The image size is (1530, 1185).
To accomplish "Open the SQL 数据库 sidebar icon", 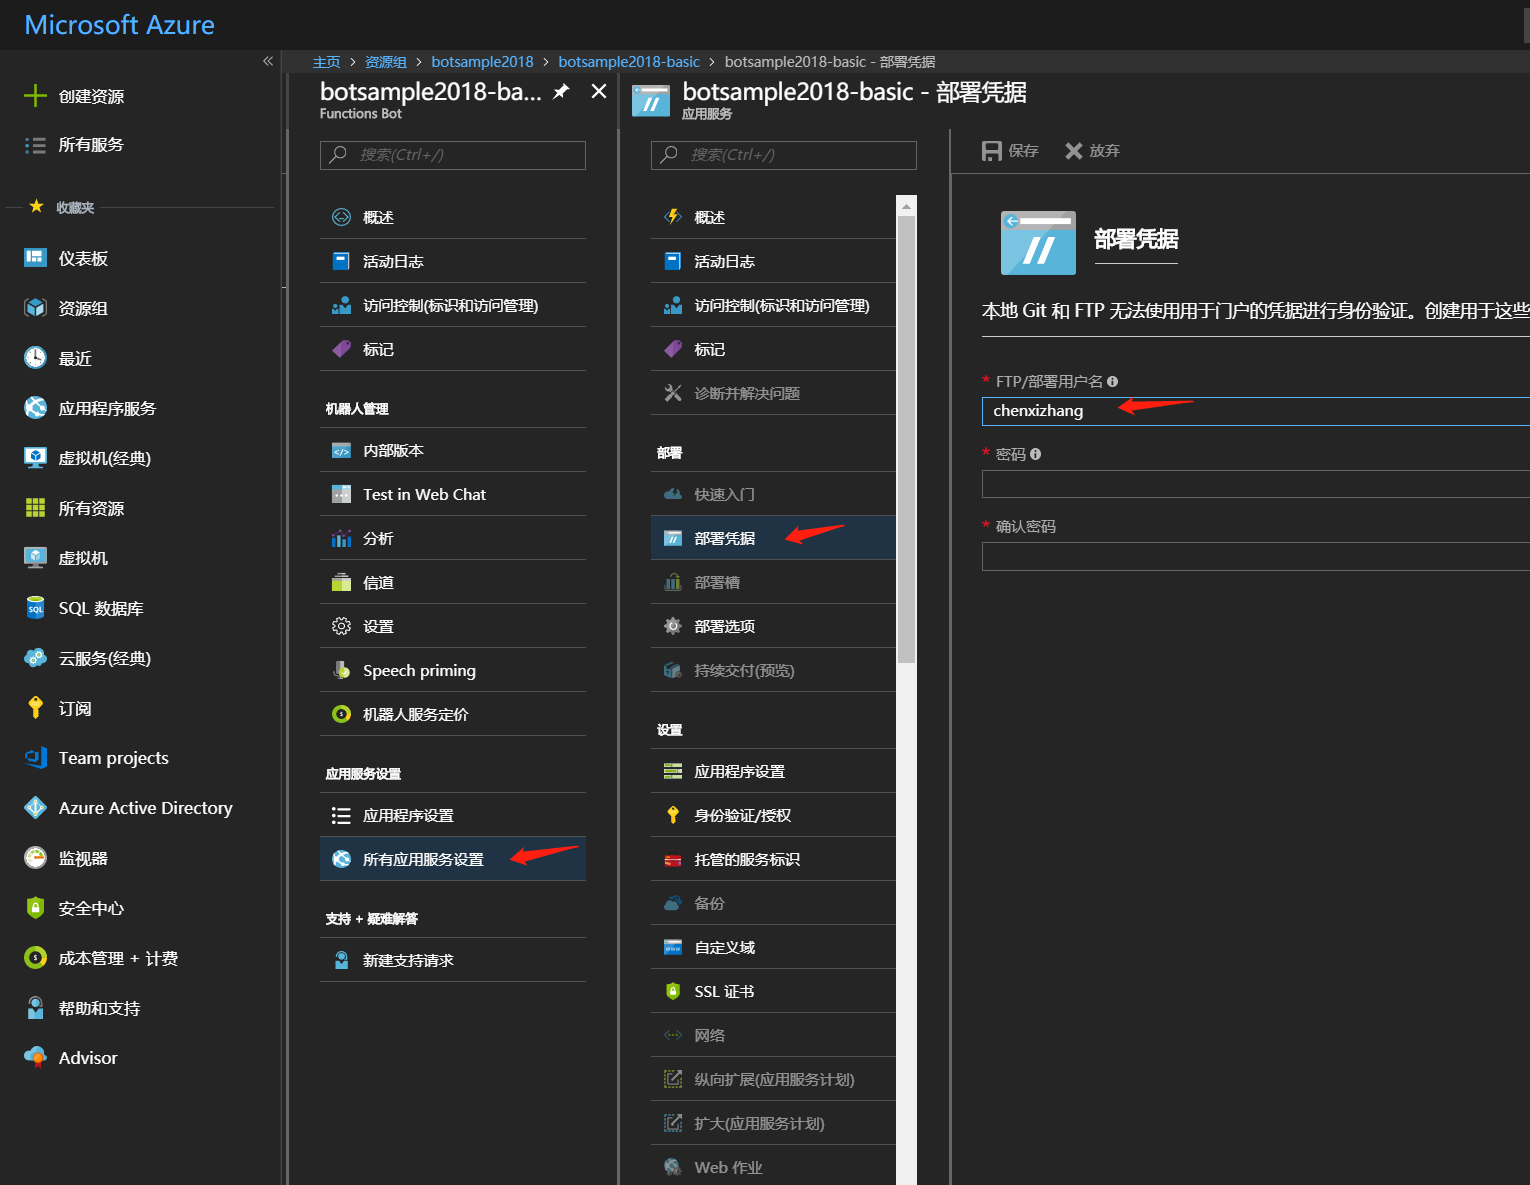I will pos(34,607).
